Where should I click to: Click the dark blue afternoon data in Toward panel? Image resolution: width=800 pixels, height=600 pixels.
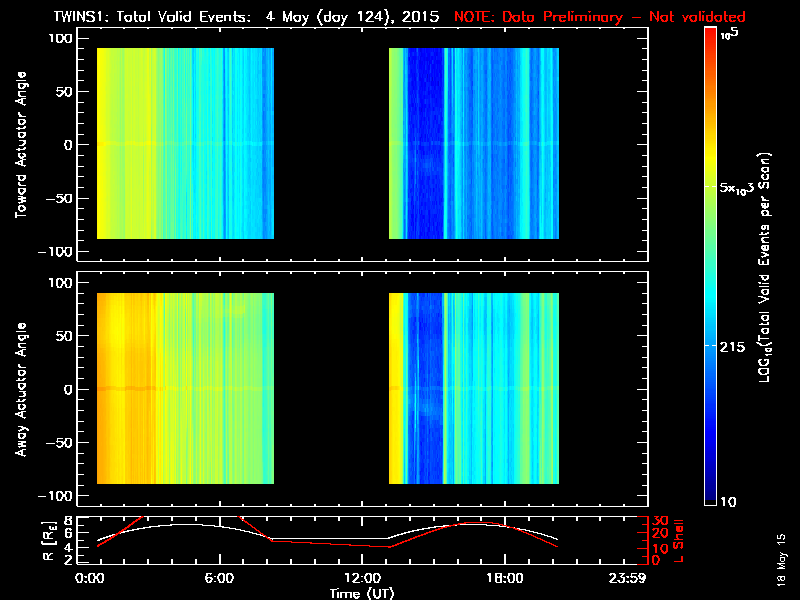(x=422, y=145)
